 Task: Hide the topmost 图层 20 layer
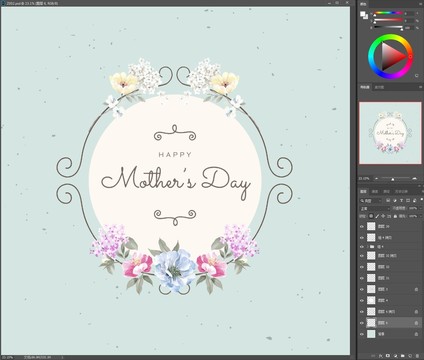tap(362, 226)
